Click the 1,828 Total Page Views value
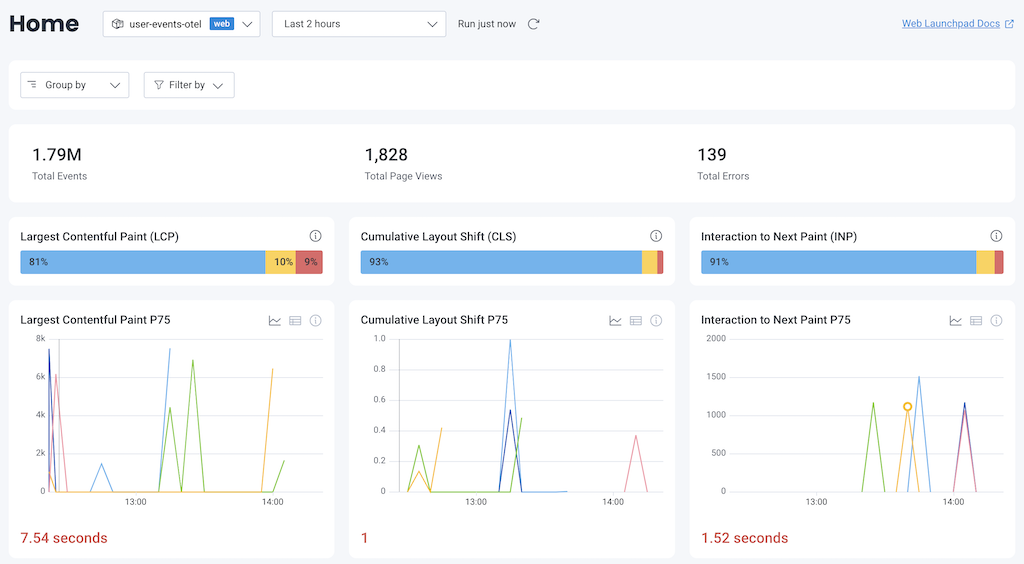The image size is (1024, 564). pos(386,155)
